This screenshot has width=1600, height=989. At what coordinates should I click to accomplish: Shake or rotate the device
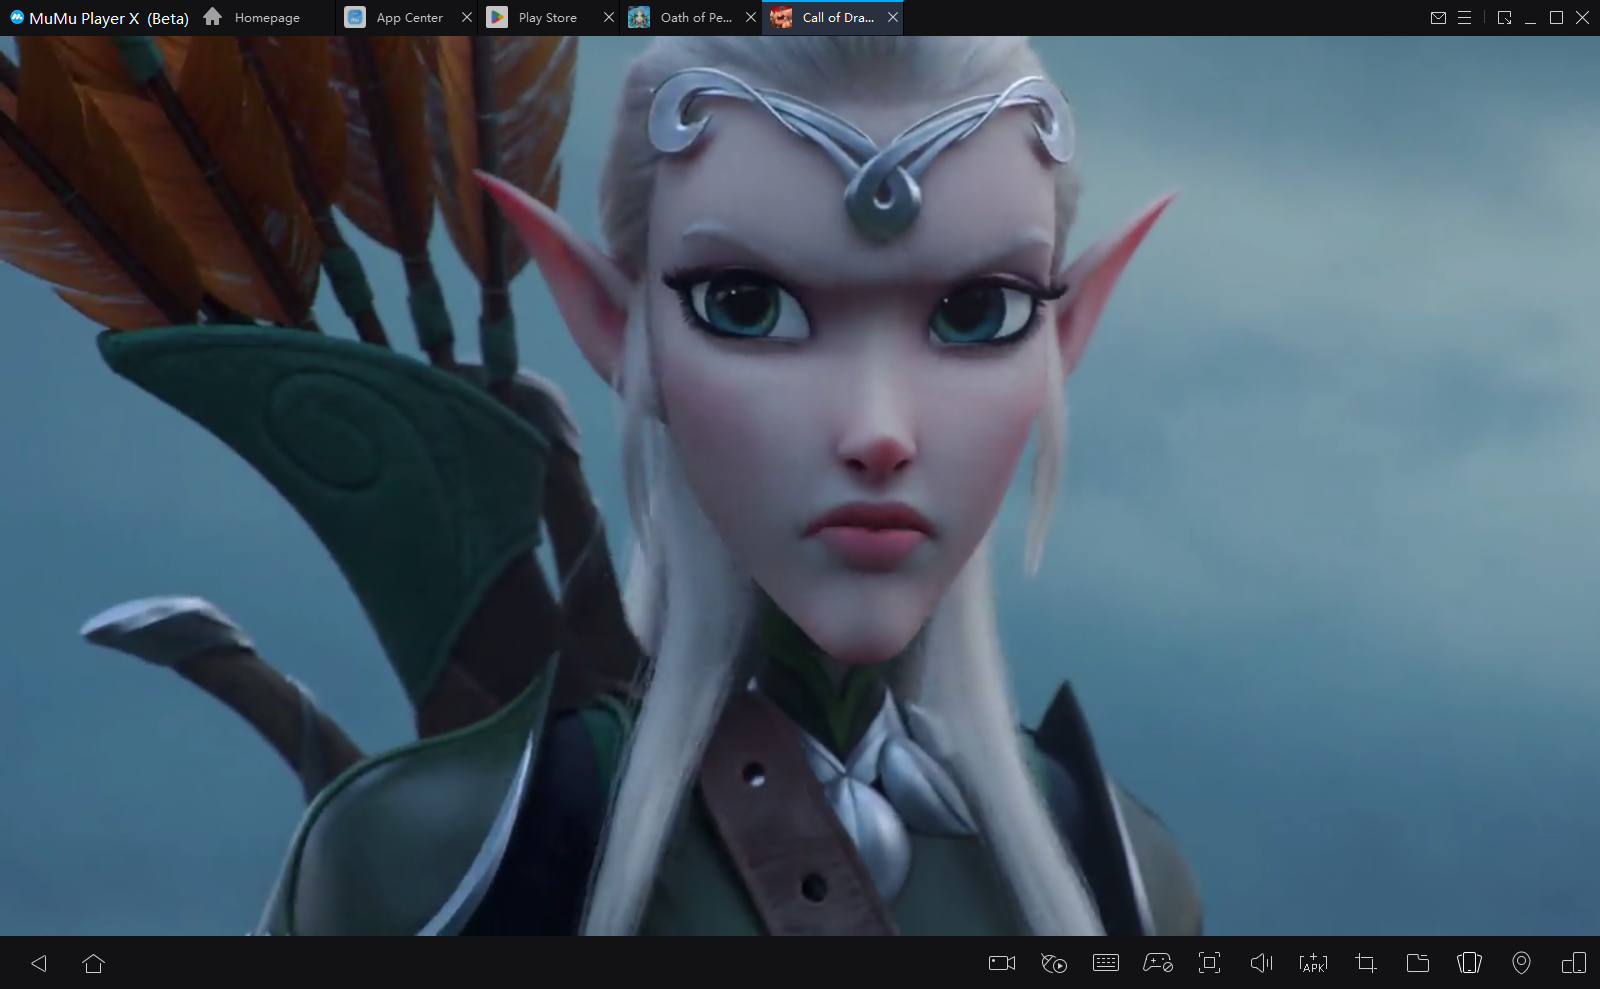click(1469, 963)
